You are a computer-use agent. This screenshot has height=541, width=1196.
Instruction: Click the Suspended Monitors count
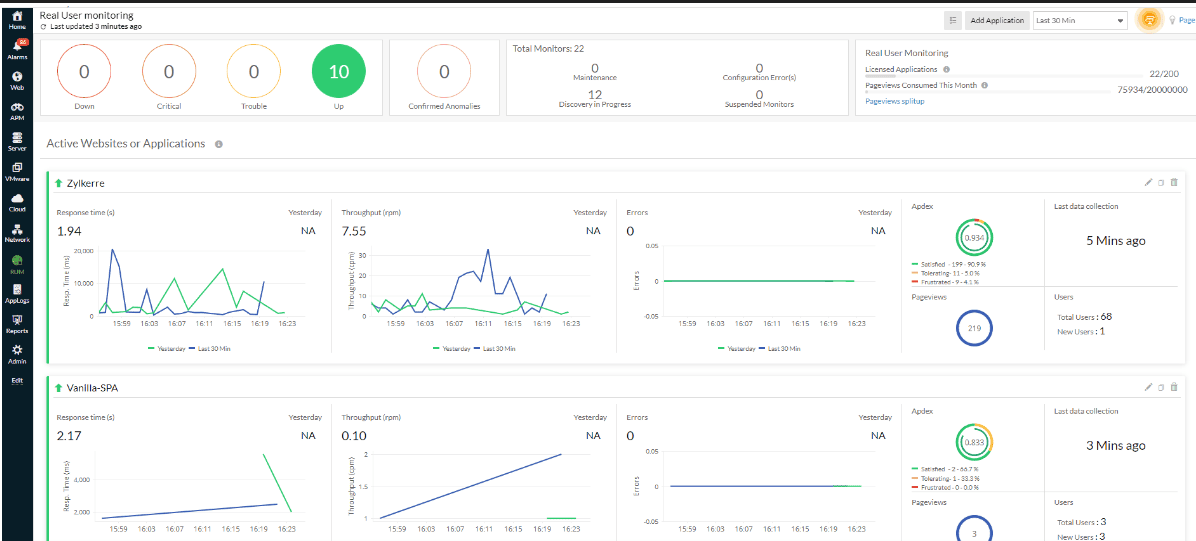pyautogui.click(x=759, y=95)
